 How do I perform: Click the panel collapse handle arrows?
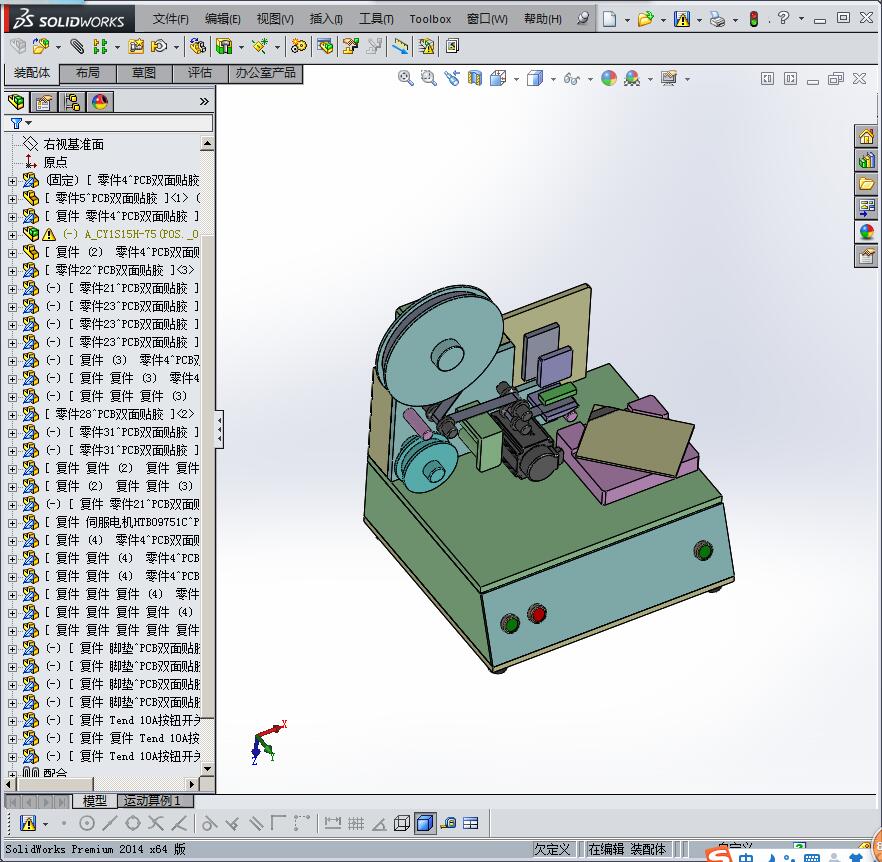(x=219, y=429)
